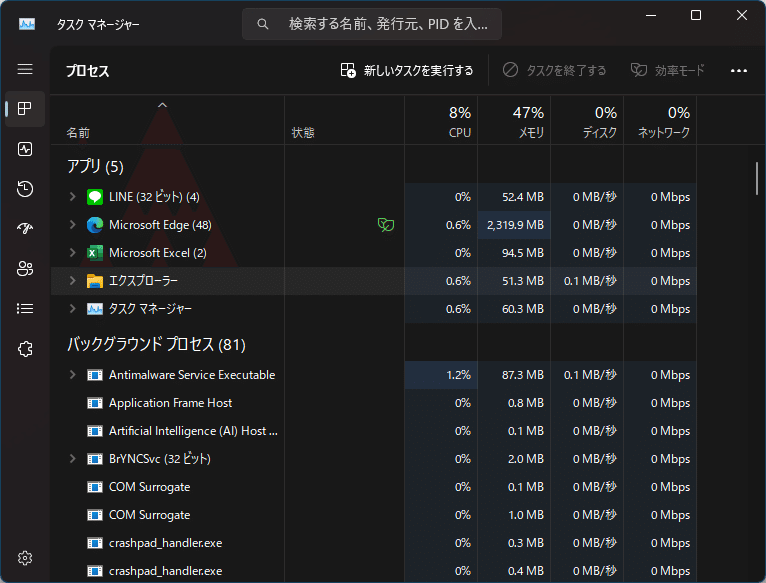The image size is (766, 583).
Task: Expand the Microsoft Excel (2) group
Action: pos(73,252)
